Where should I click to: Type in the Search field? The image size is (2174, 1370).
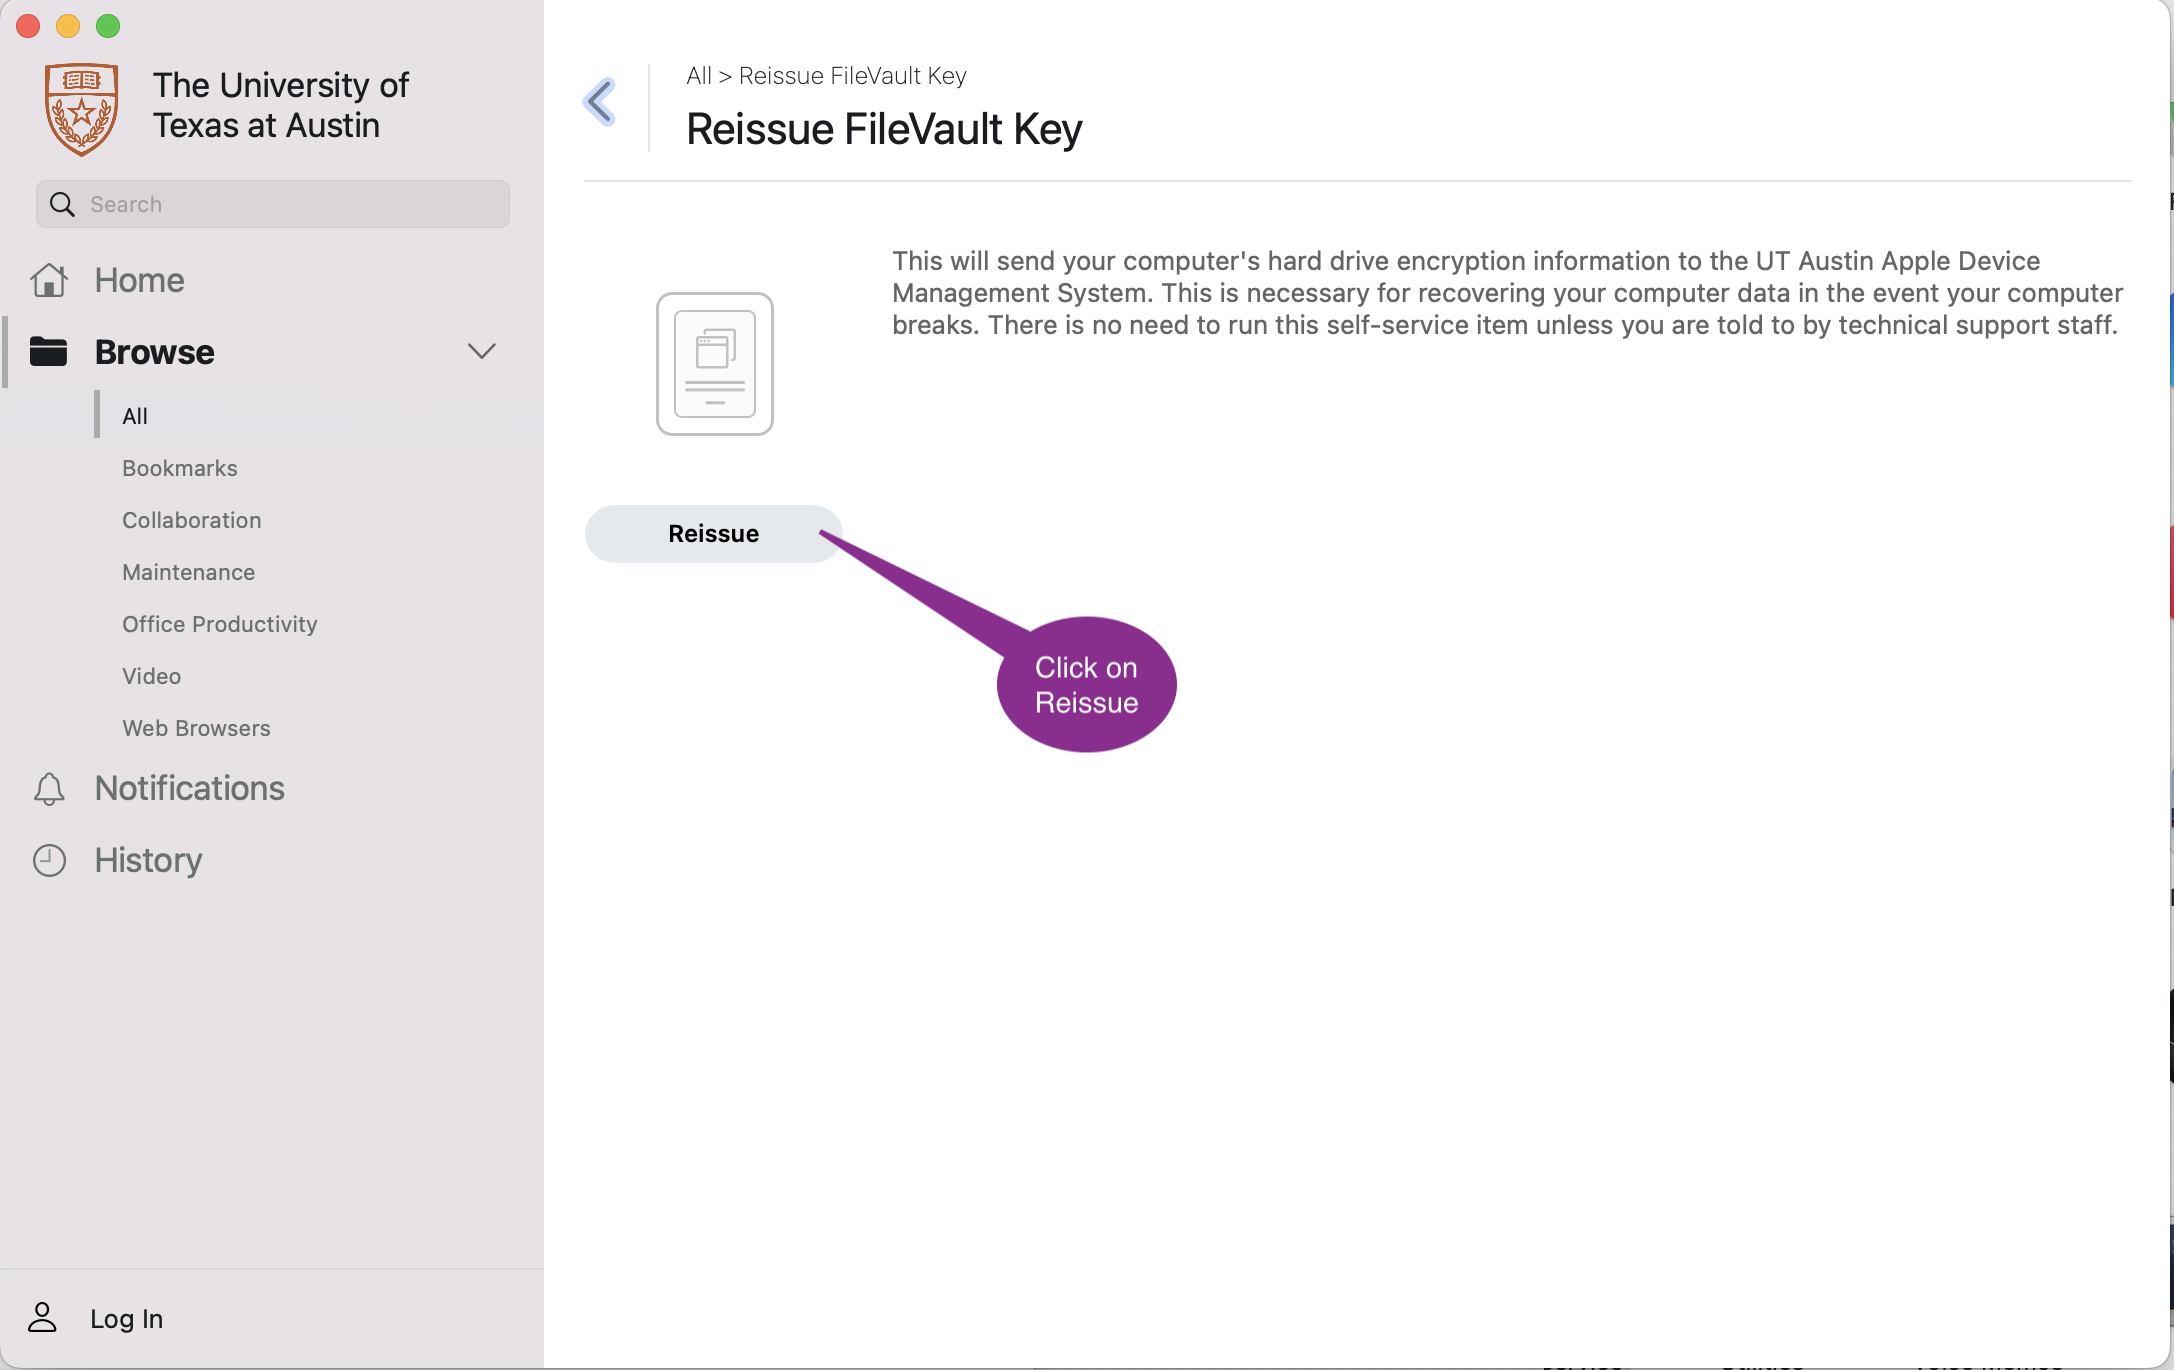pyautogui.click(x=290, y=205)
